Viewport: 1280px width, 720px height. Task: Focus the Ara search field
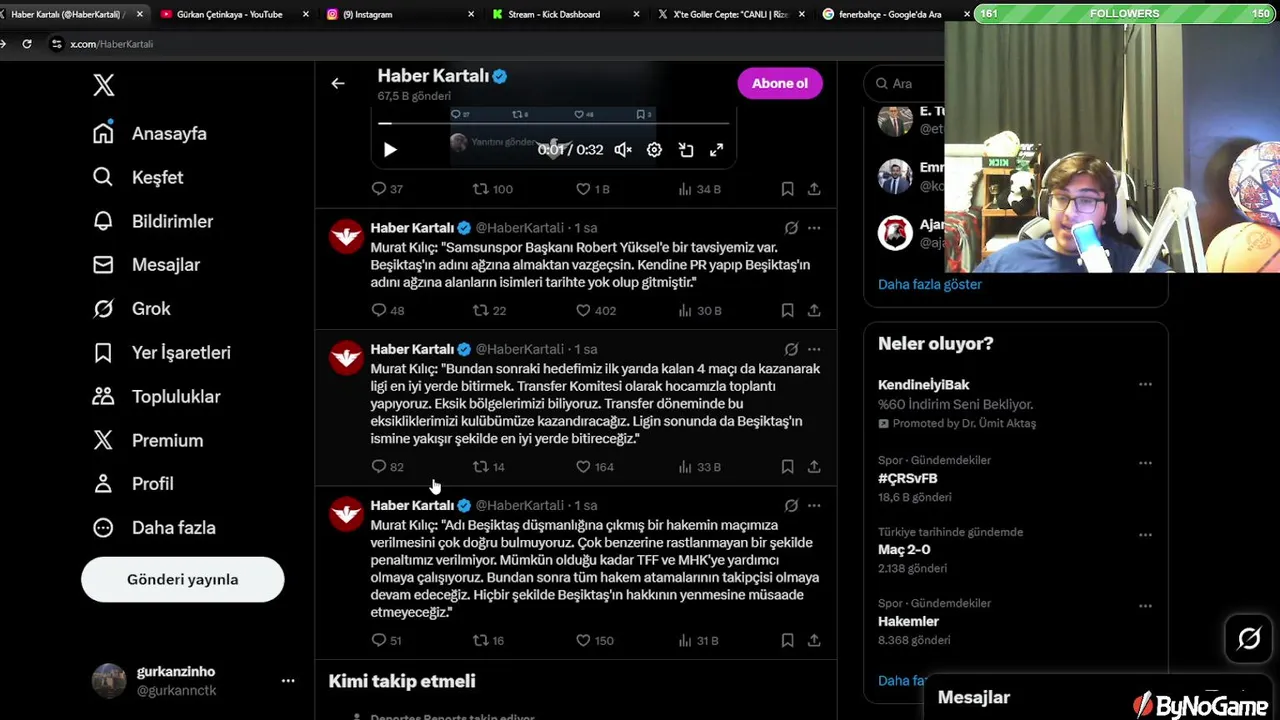905,83
